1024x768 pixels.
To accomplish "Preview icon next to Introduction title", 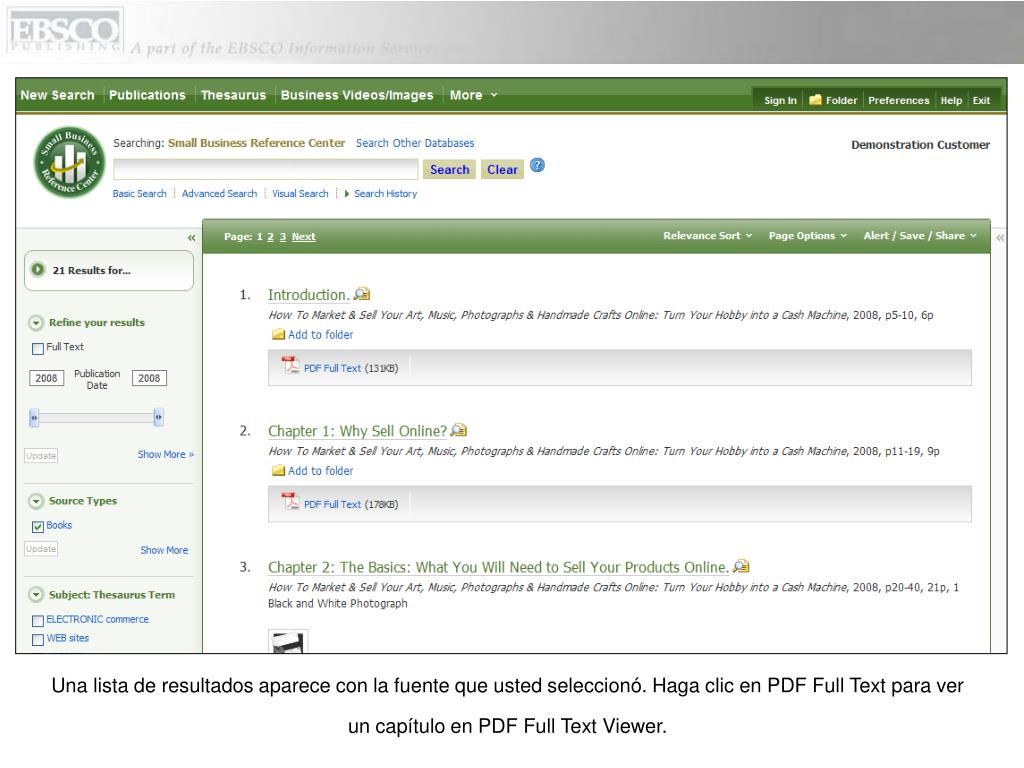I will pos(362,295).
